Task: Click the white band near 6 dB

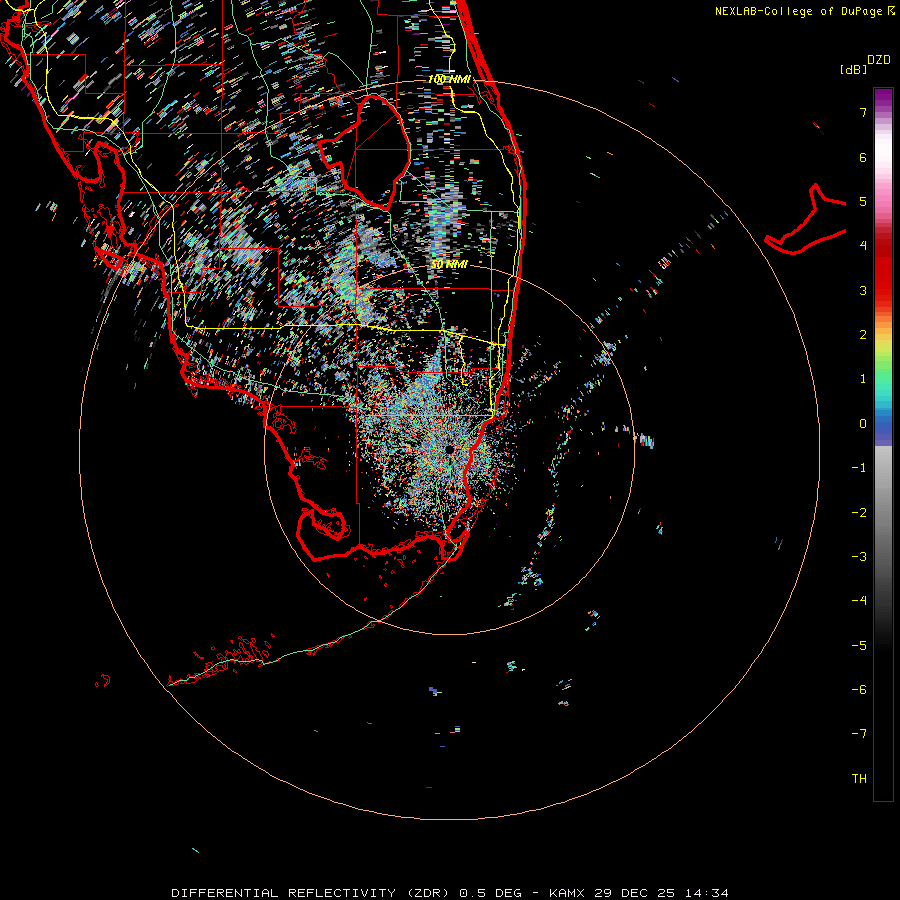Action: [x=883, y=157]
